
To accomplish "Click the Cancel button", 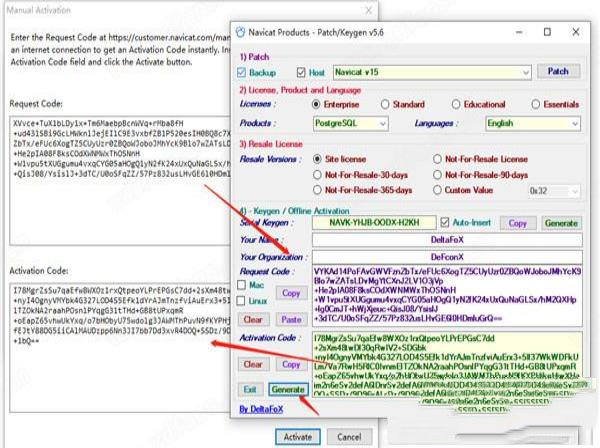I will click(349, 437).
